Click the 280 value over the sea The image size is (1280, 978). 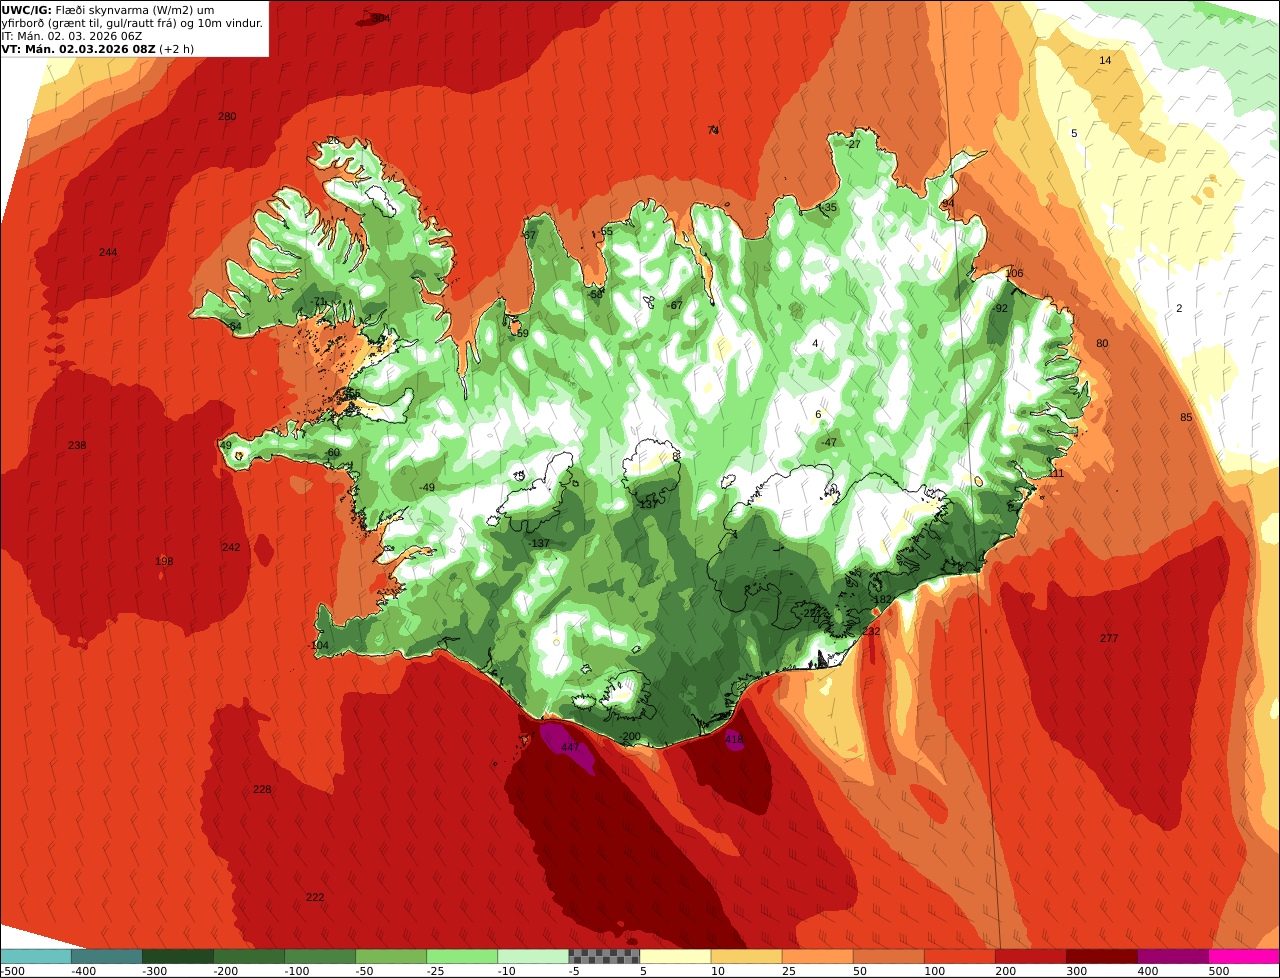[x=227, y=116]
